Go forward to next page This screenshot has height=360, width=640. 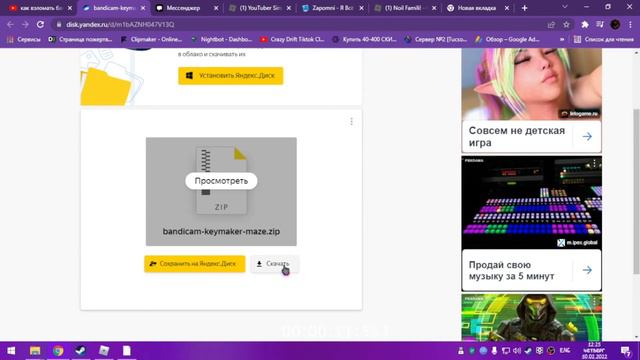tap(25, 24)
